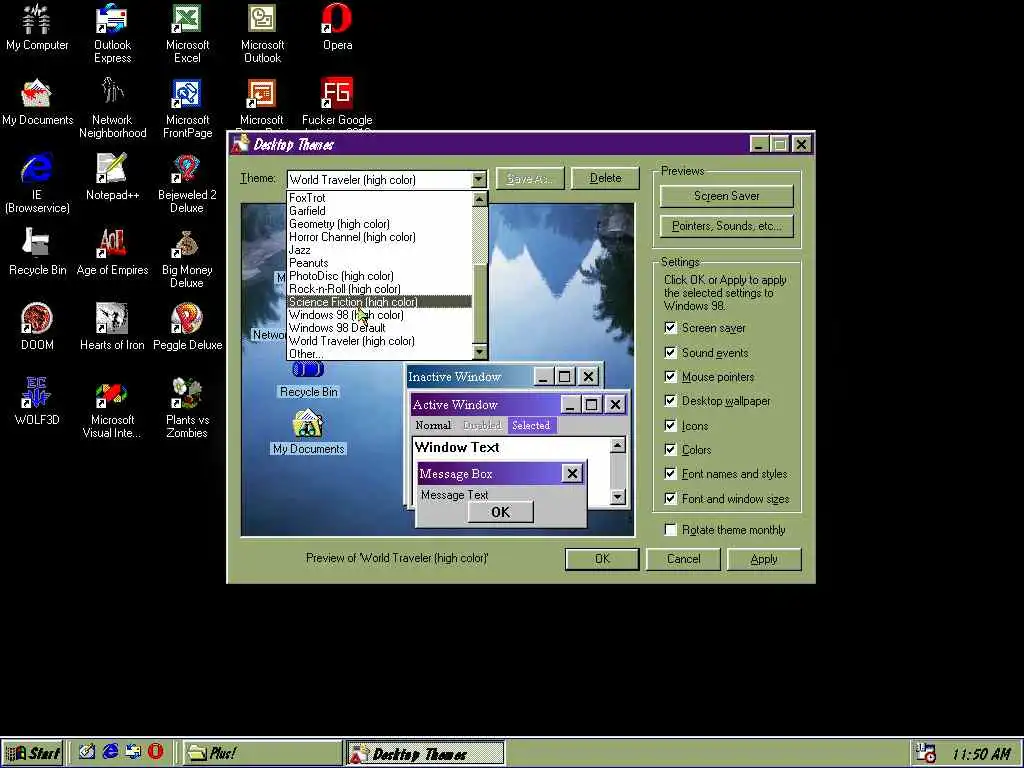
Task: Launch Plants vs Zombies shortcut
Action: pos(187,408)
